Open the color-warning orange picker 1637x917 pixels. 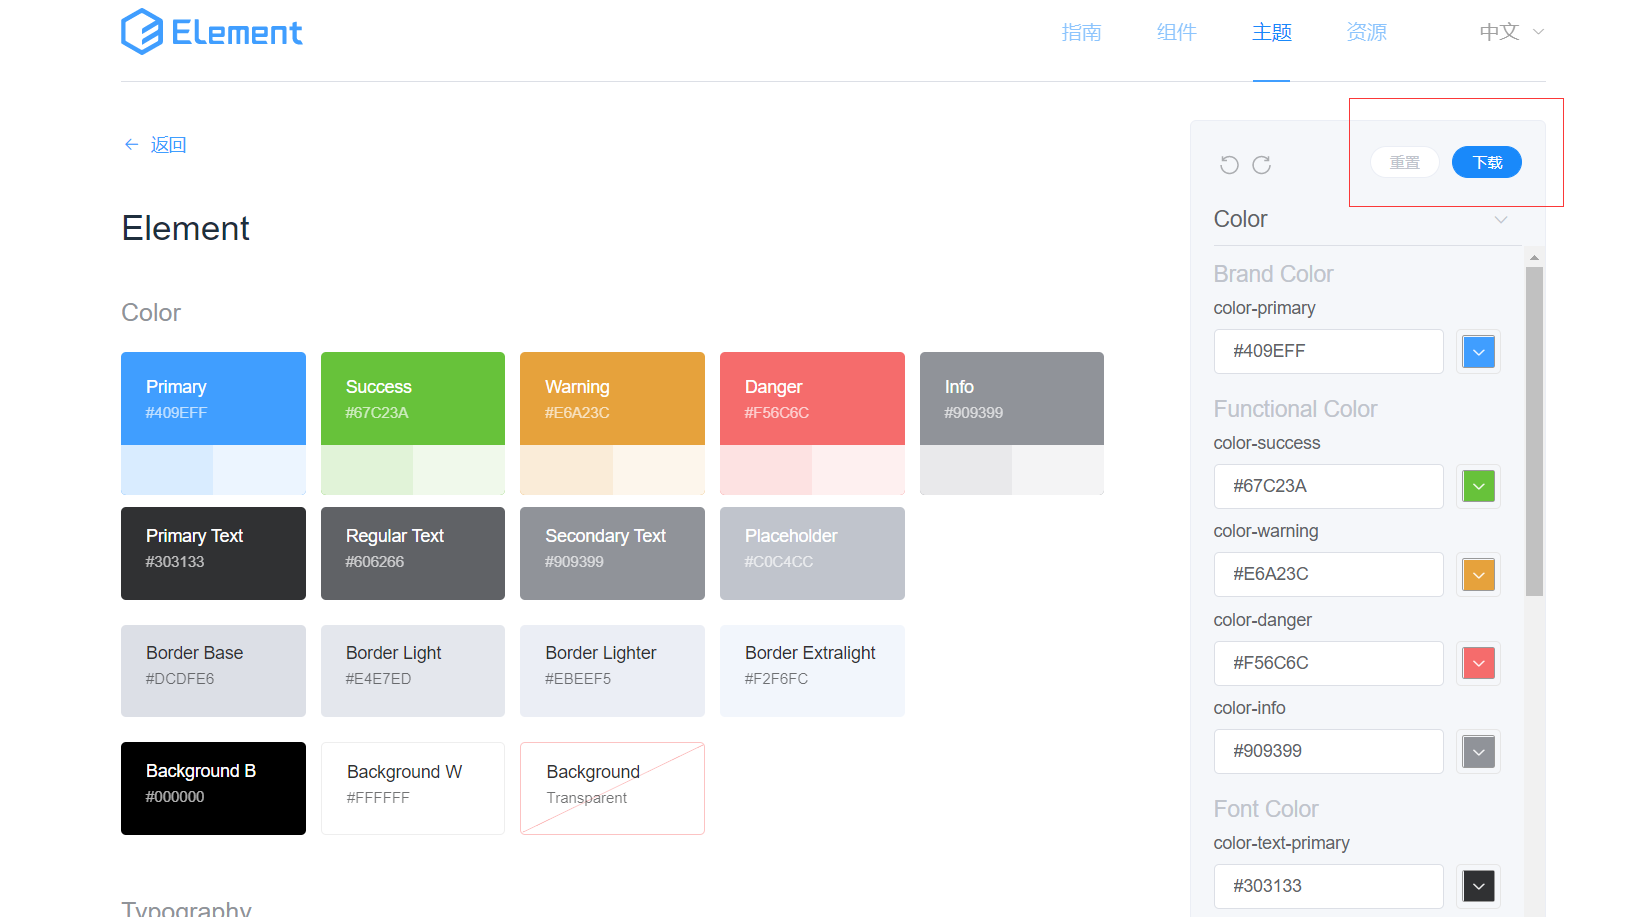(x=1478, y=575)
